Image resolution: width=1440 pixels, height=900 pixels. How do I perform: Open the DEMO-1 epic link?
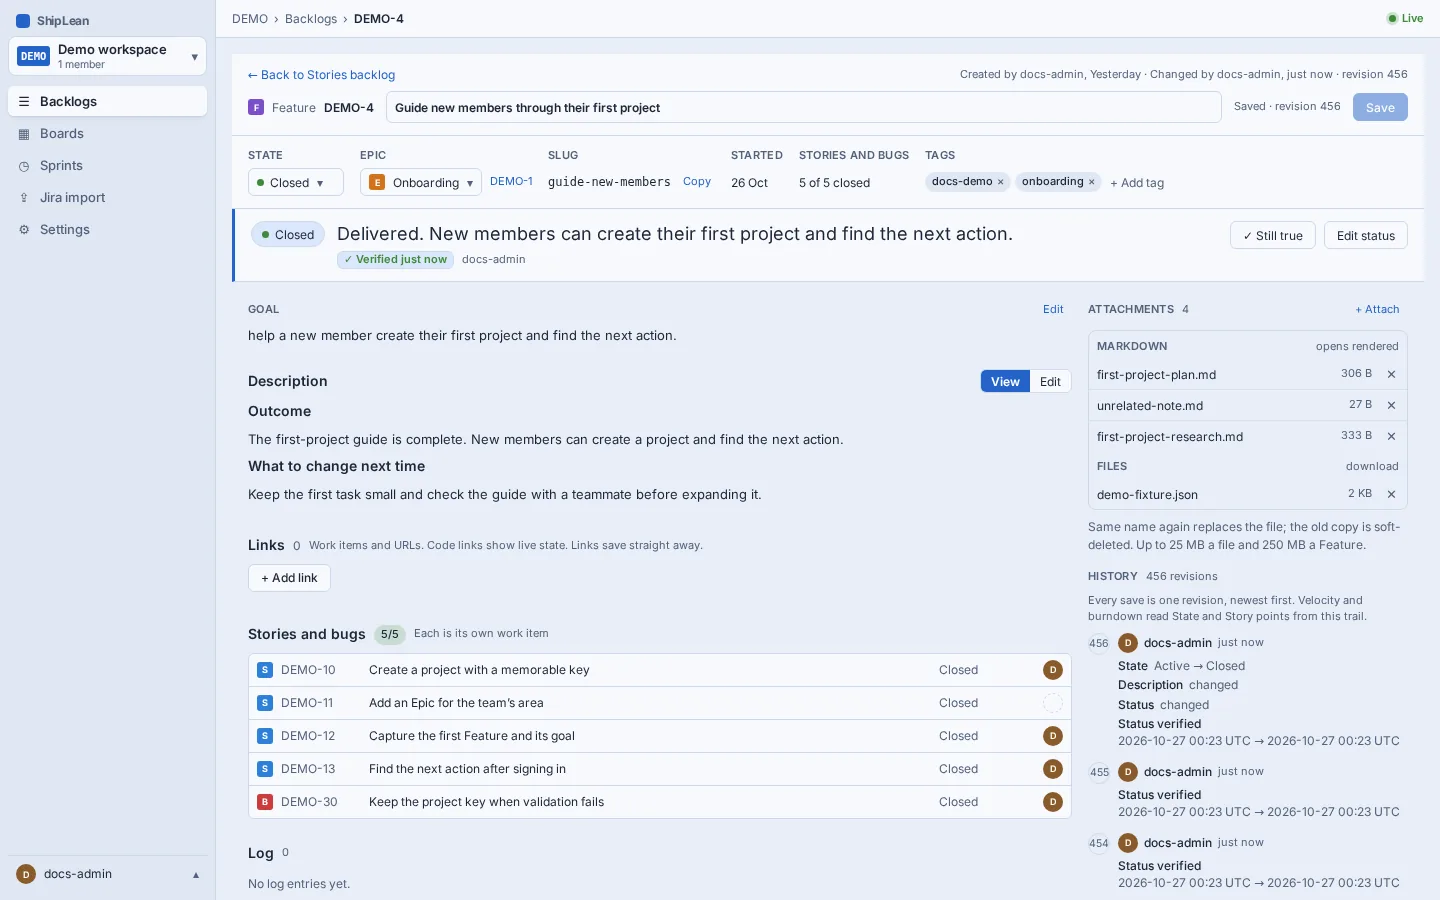pyautogui.click(x=511, y=182)
